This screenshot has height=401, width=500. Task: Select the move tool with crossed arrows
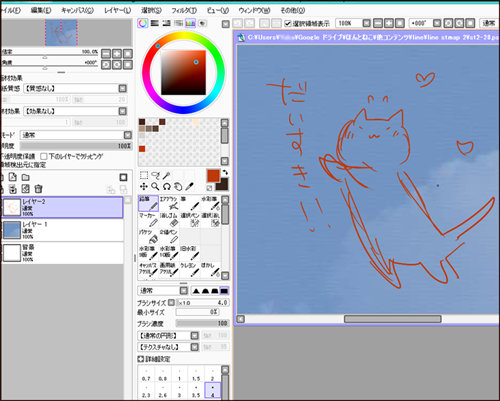[144, 187]
